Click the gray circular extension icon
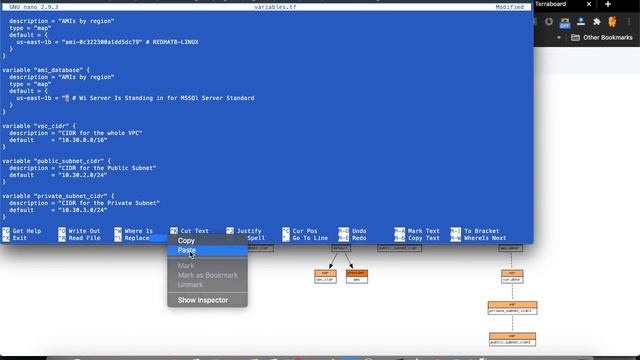Viewport: 640px width, 360px height. (x=549, y=22)
